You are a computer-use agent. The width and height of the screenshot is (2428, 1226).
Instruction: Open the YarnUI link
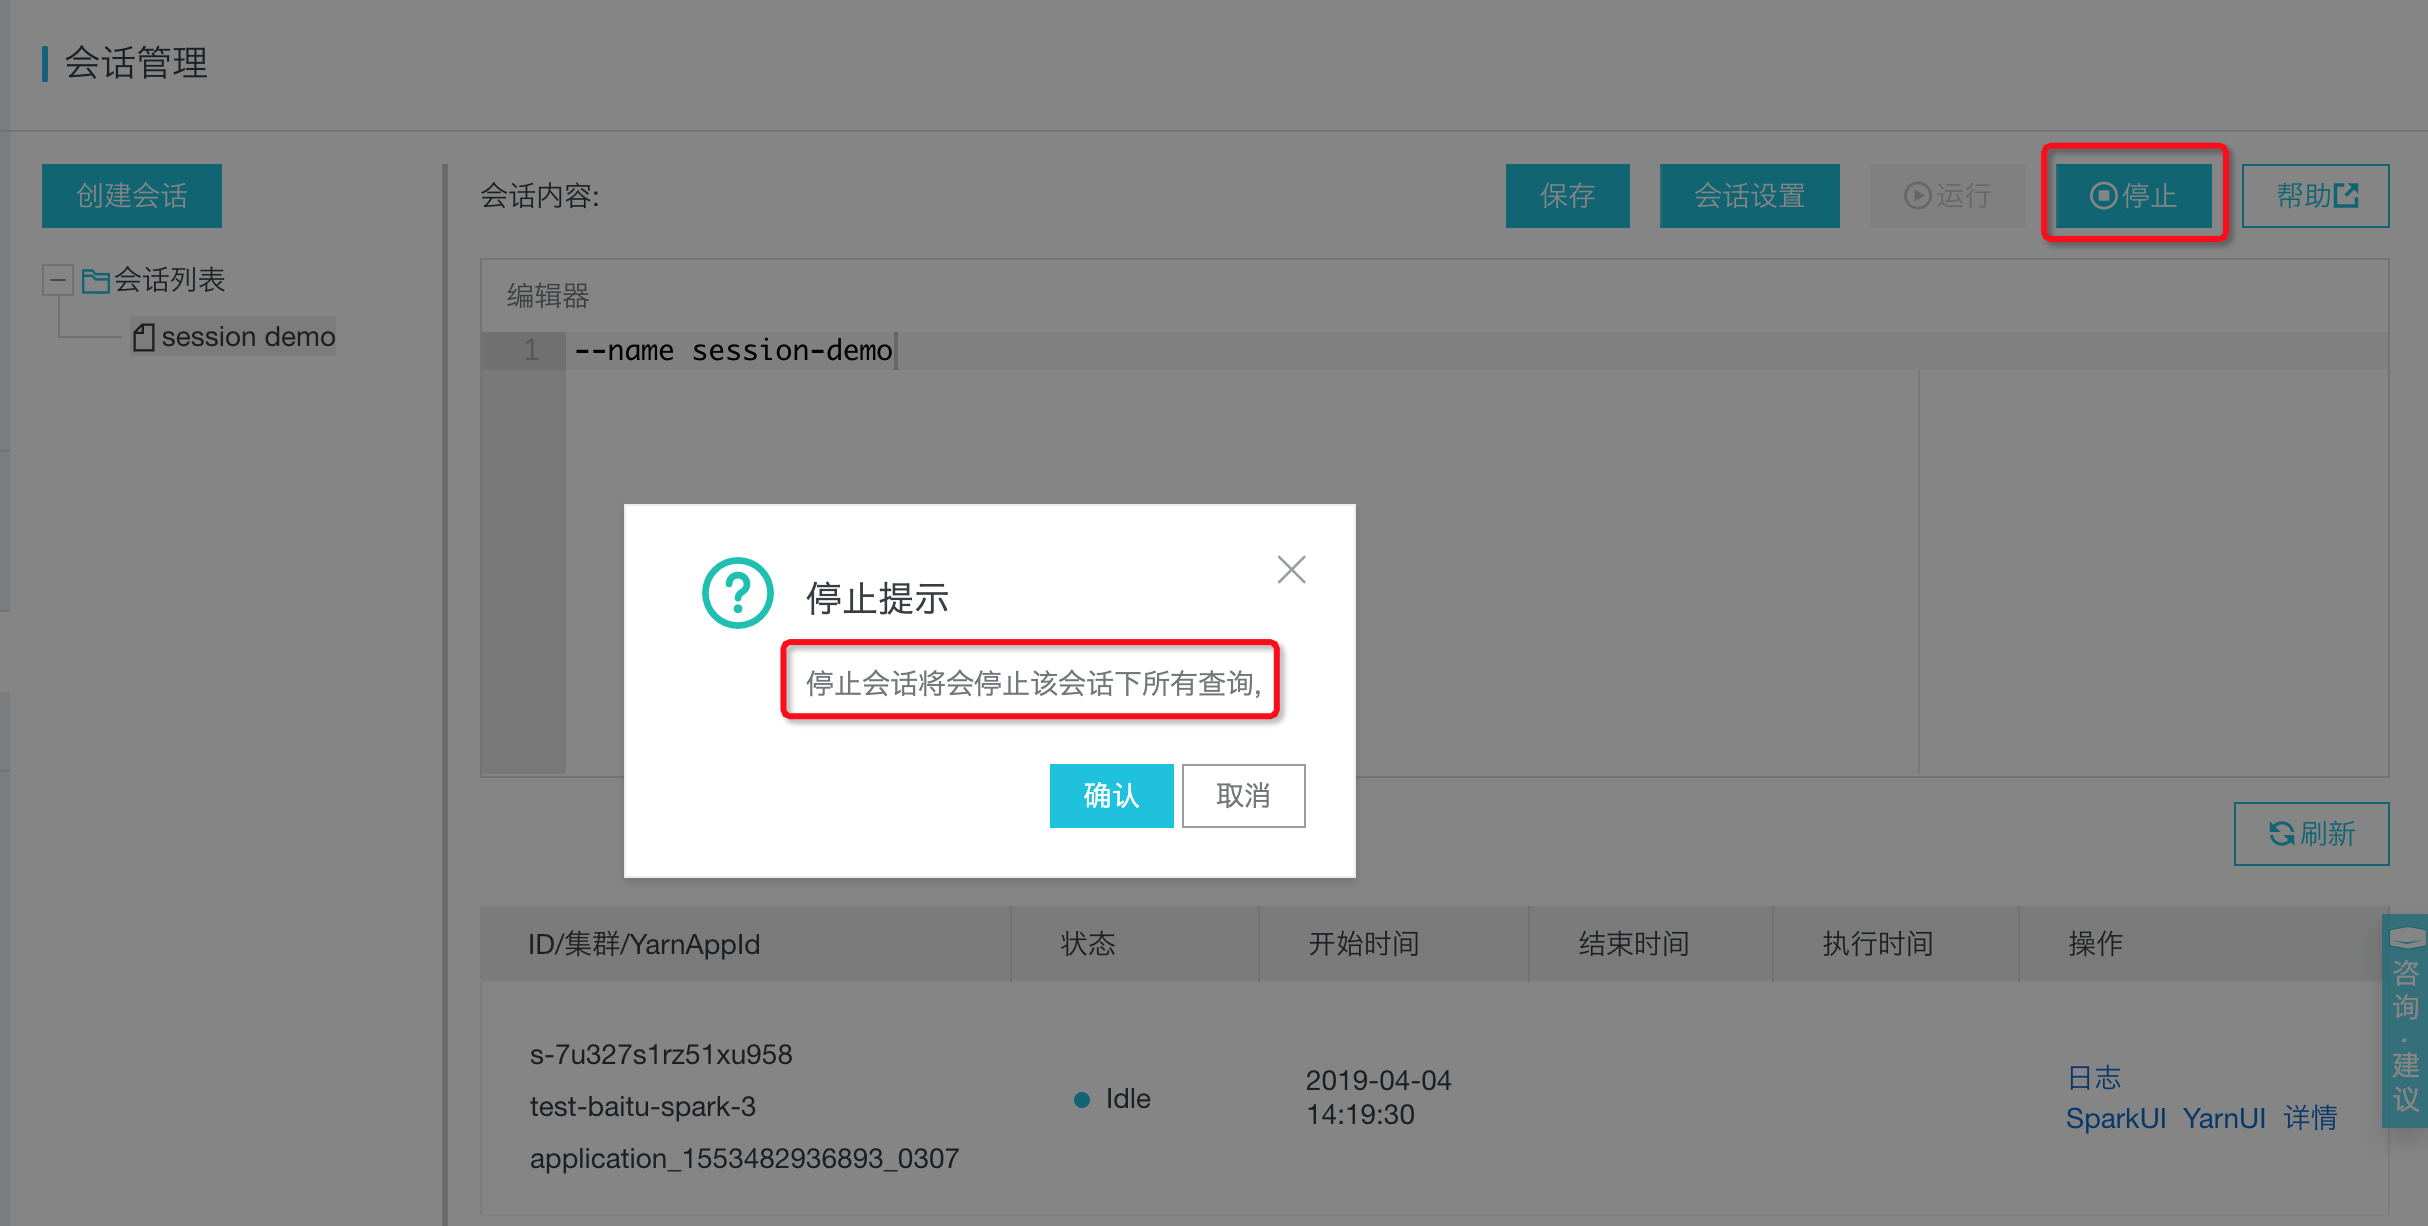(2224, 1118)
